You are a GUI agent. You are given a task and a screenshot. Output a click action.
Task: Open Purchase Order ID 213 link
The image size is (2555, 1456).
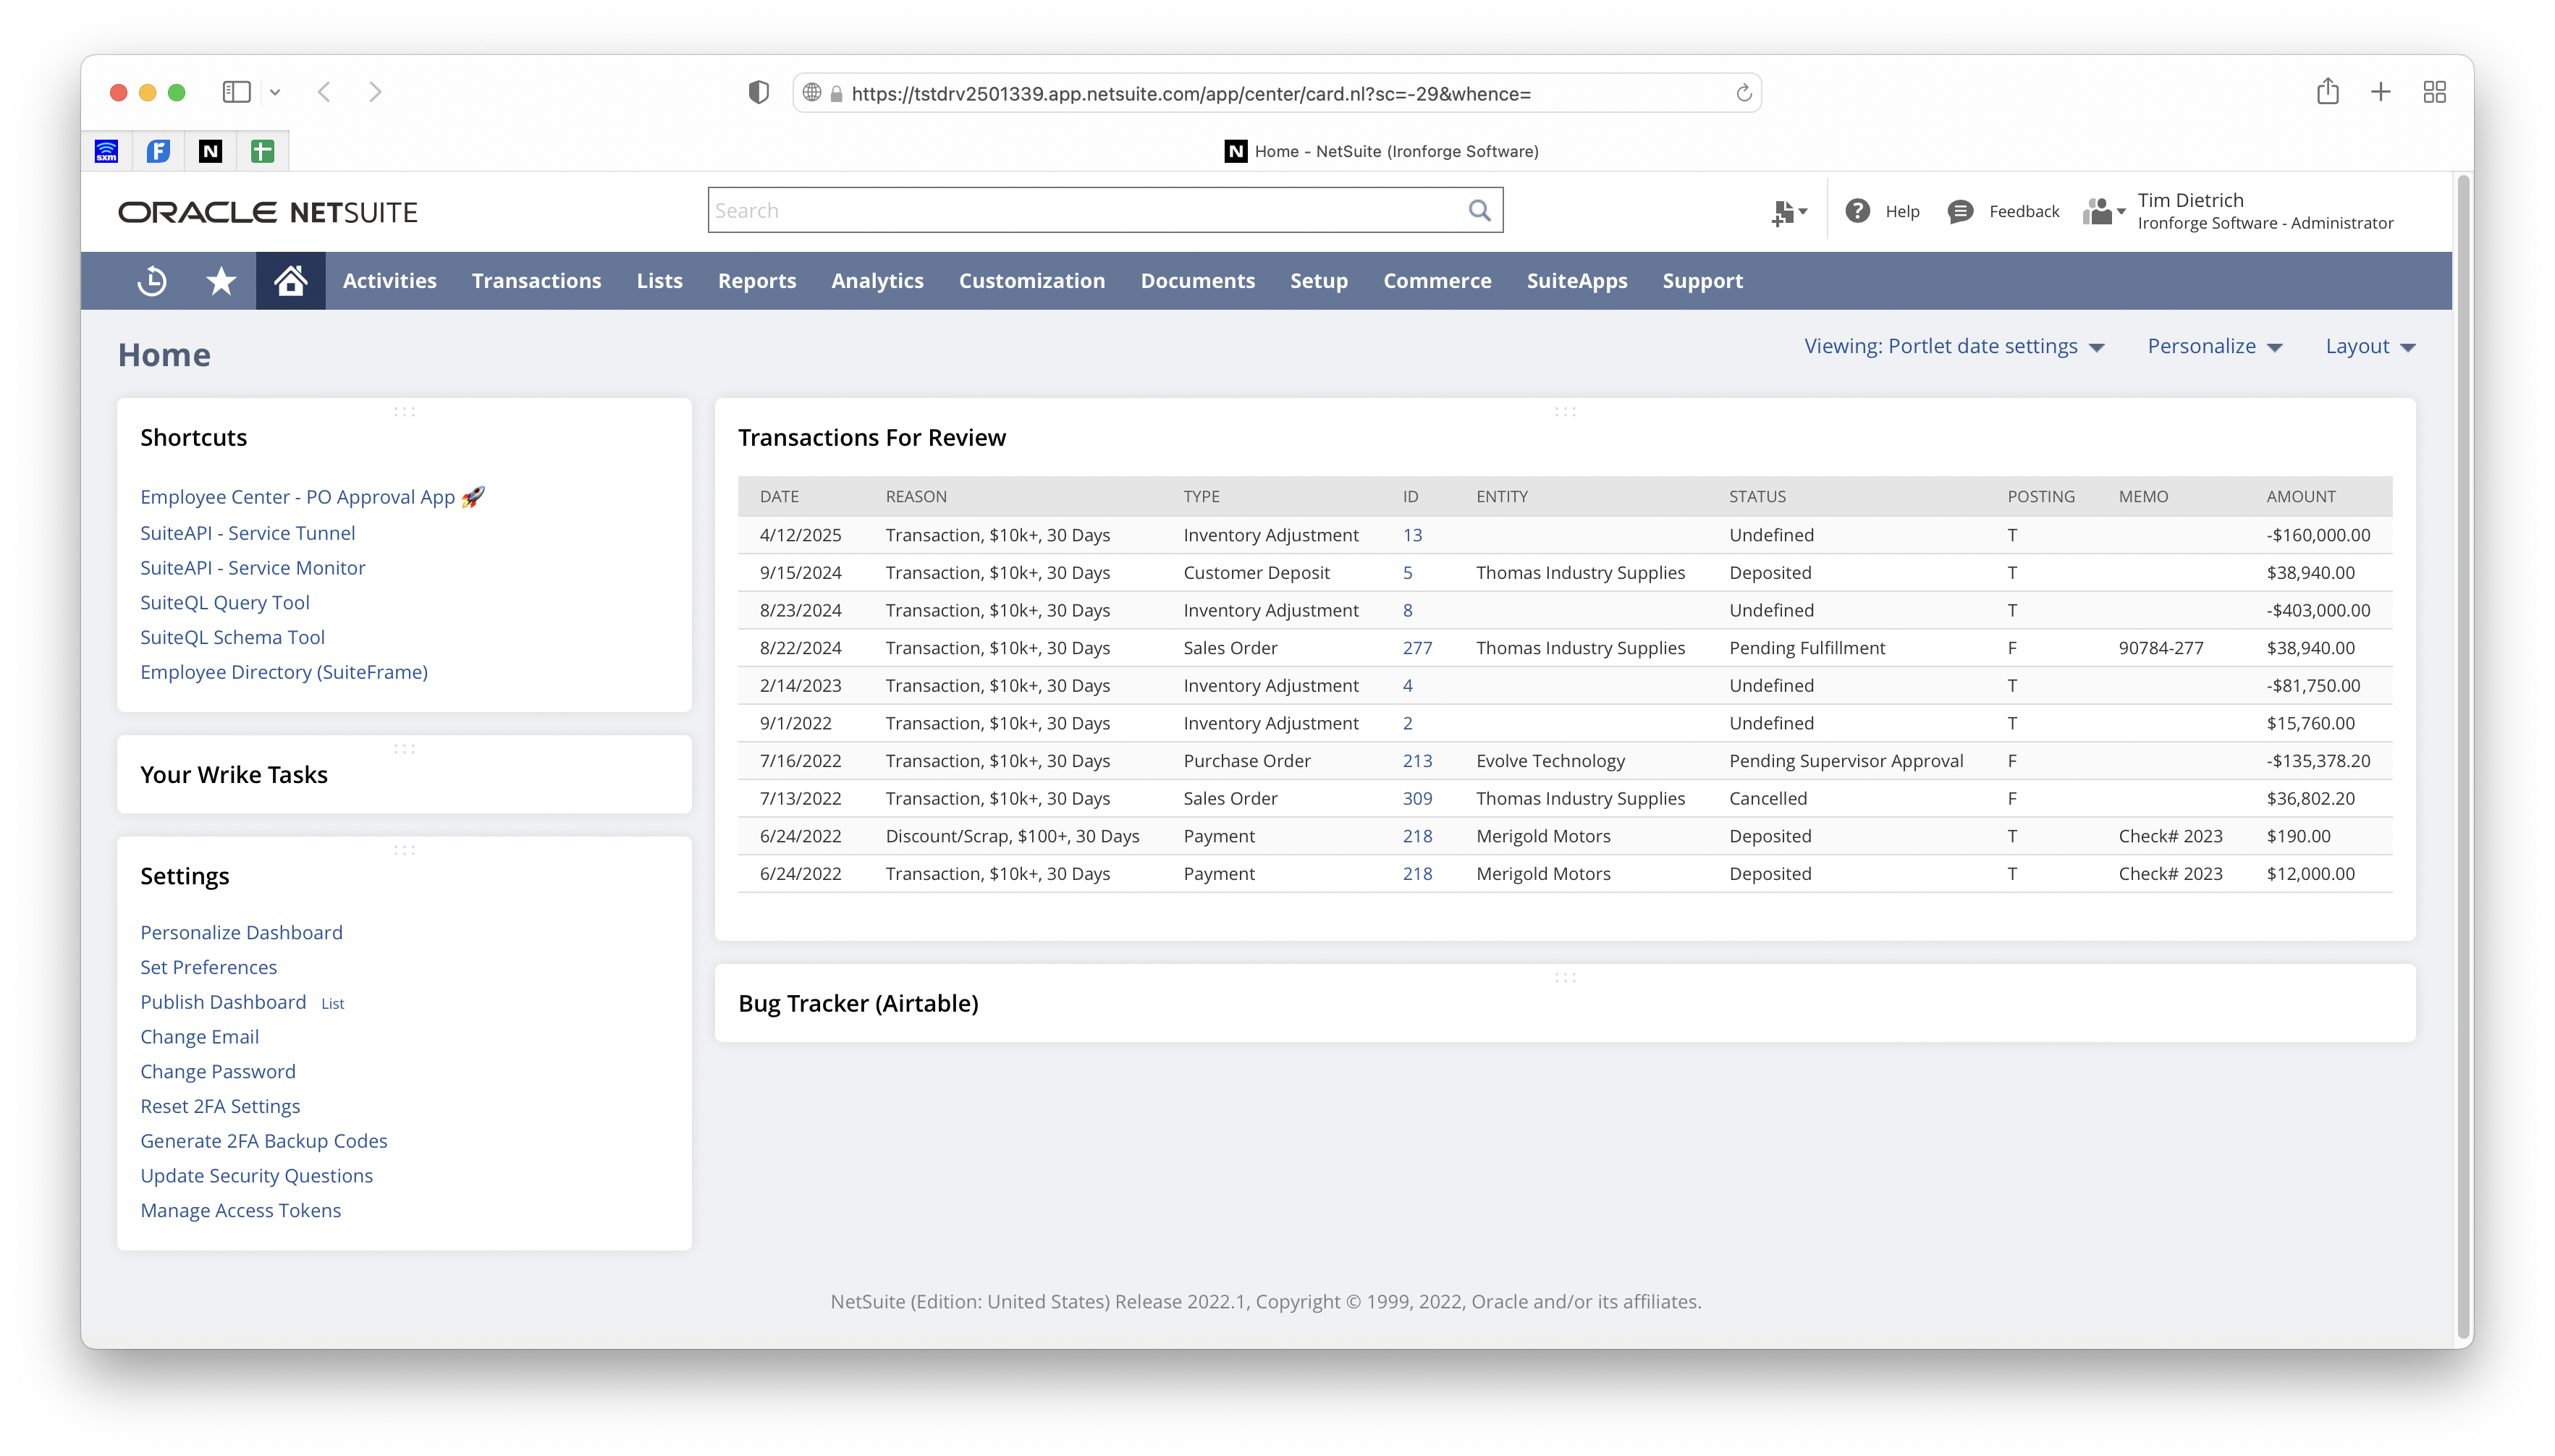pyautogui.click(x=1416, y=761)
